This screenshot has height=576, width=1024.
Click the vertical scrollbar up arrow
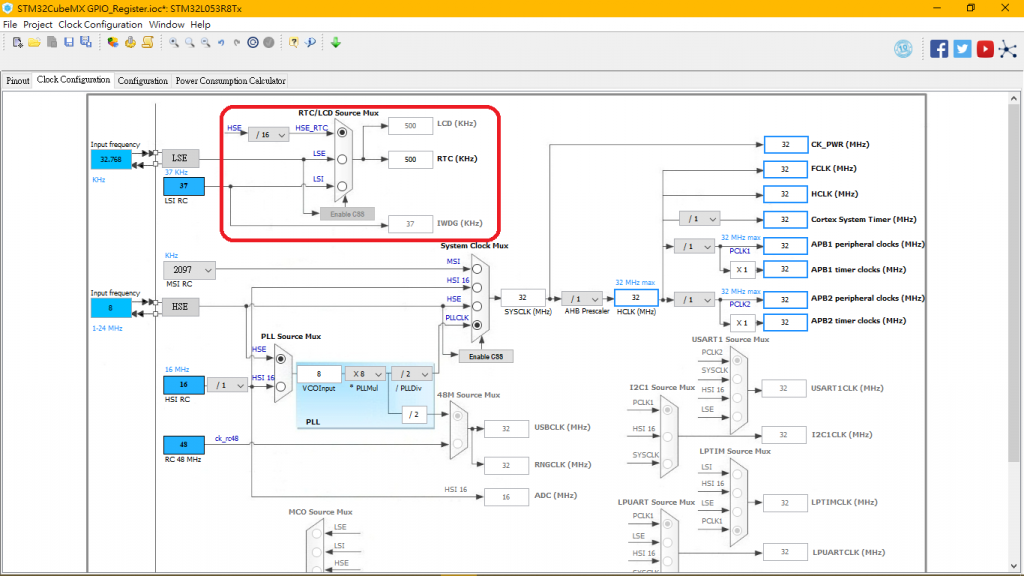1014,99
